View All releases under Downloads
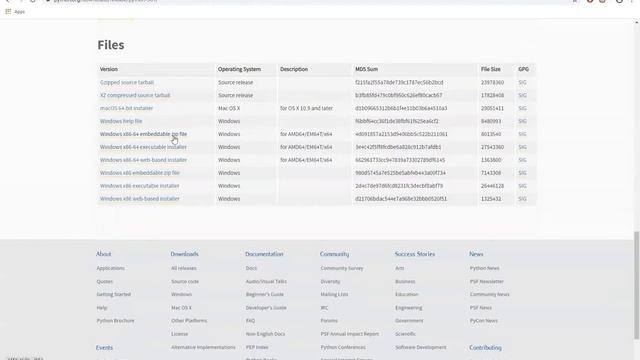Viewport: 640px width, 360px height. coord(184,268)
